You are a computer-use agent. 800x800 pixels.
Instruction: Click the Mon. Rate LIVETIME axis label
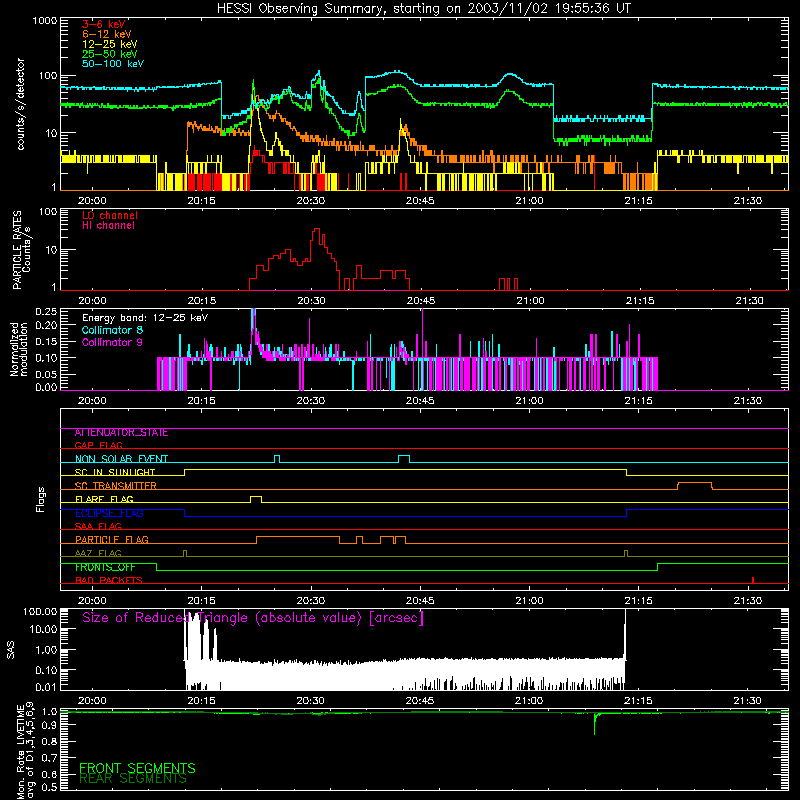(26, 751)
